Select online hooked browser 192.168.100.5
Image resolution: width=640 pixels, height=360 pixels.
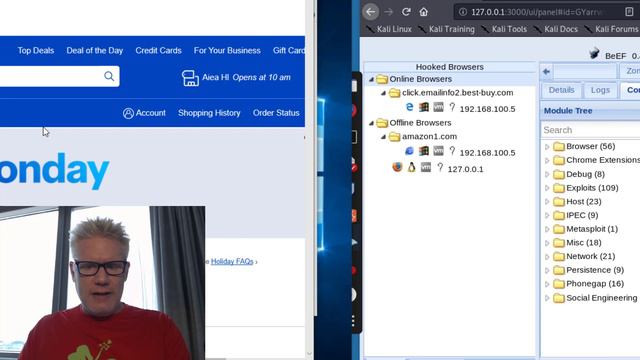coord(487,109)
